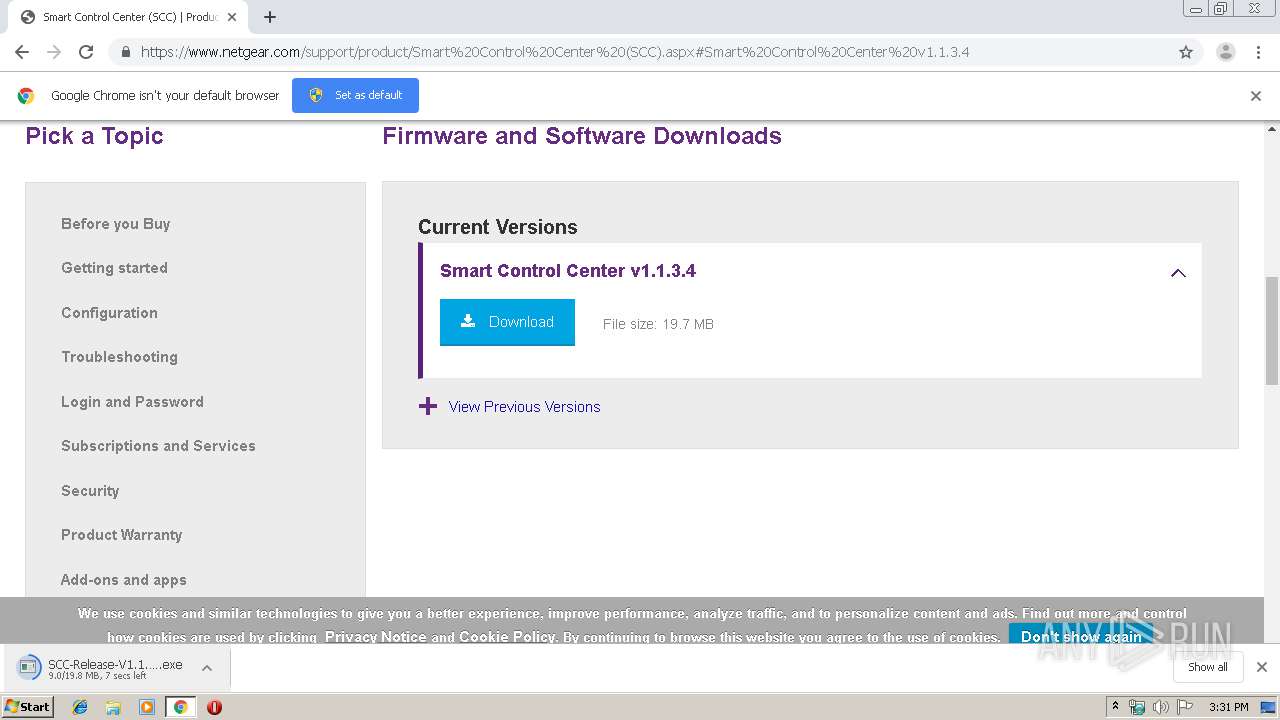Image resolution: width=1280 pixels, height=720 pixels.
Task: Open download options chevron for SCC-Release
Action: [x=207, y=668]
